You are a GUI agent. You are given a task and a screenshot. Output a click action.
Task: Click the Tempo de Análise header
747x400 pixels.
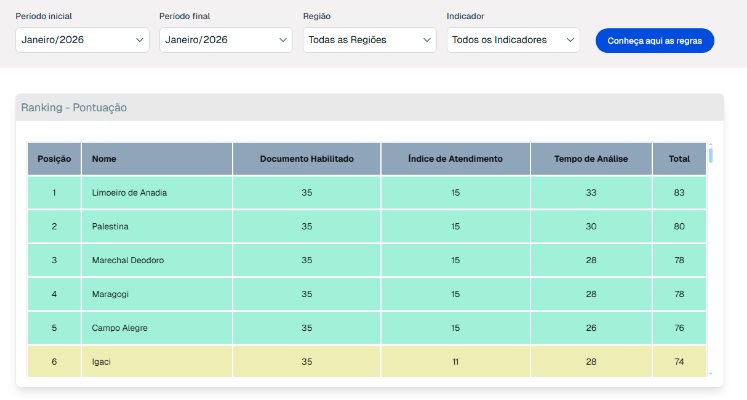591,159
